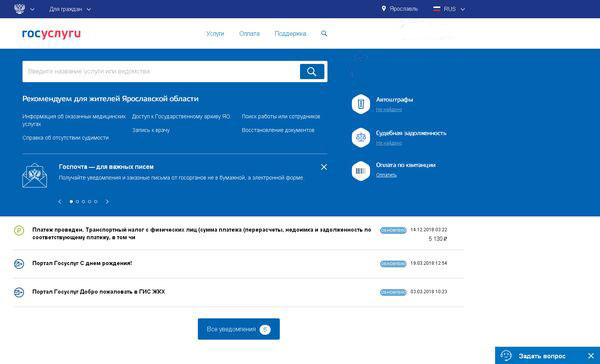
Task: Expand the chevron next to the coat of arms
Action: pyautogui.click(x=33, y=9)
